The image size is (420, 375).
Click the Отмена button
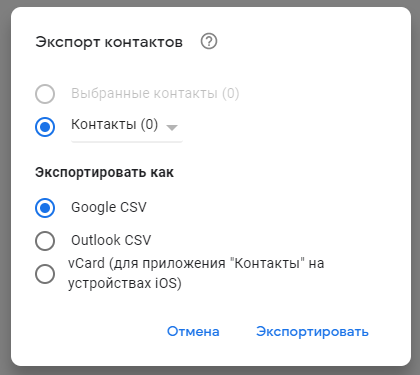point(193,331)
